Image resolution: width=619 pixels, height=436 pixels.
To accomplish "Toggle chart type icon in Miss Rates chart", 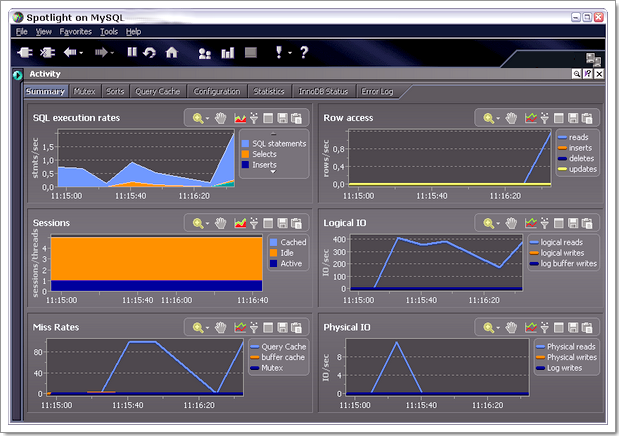I will tap(240, 327).
